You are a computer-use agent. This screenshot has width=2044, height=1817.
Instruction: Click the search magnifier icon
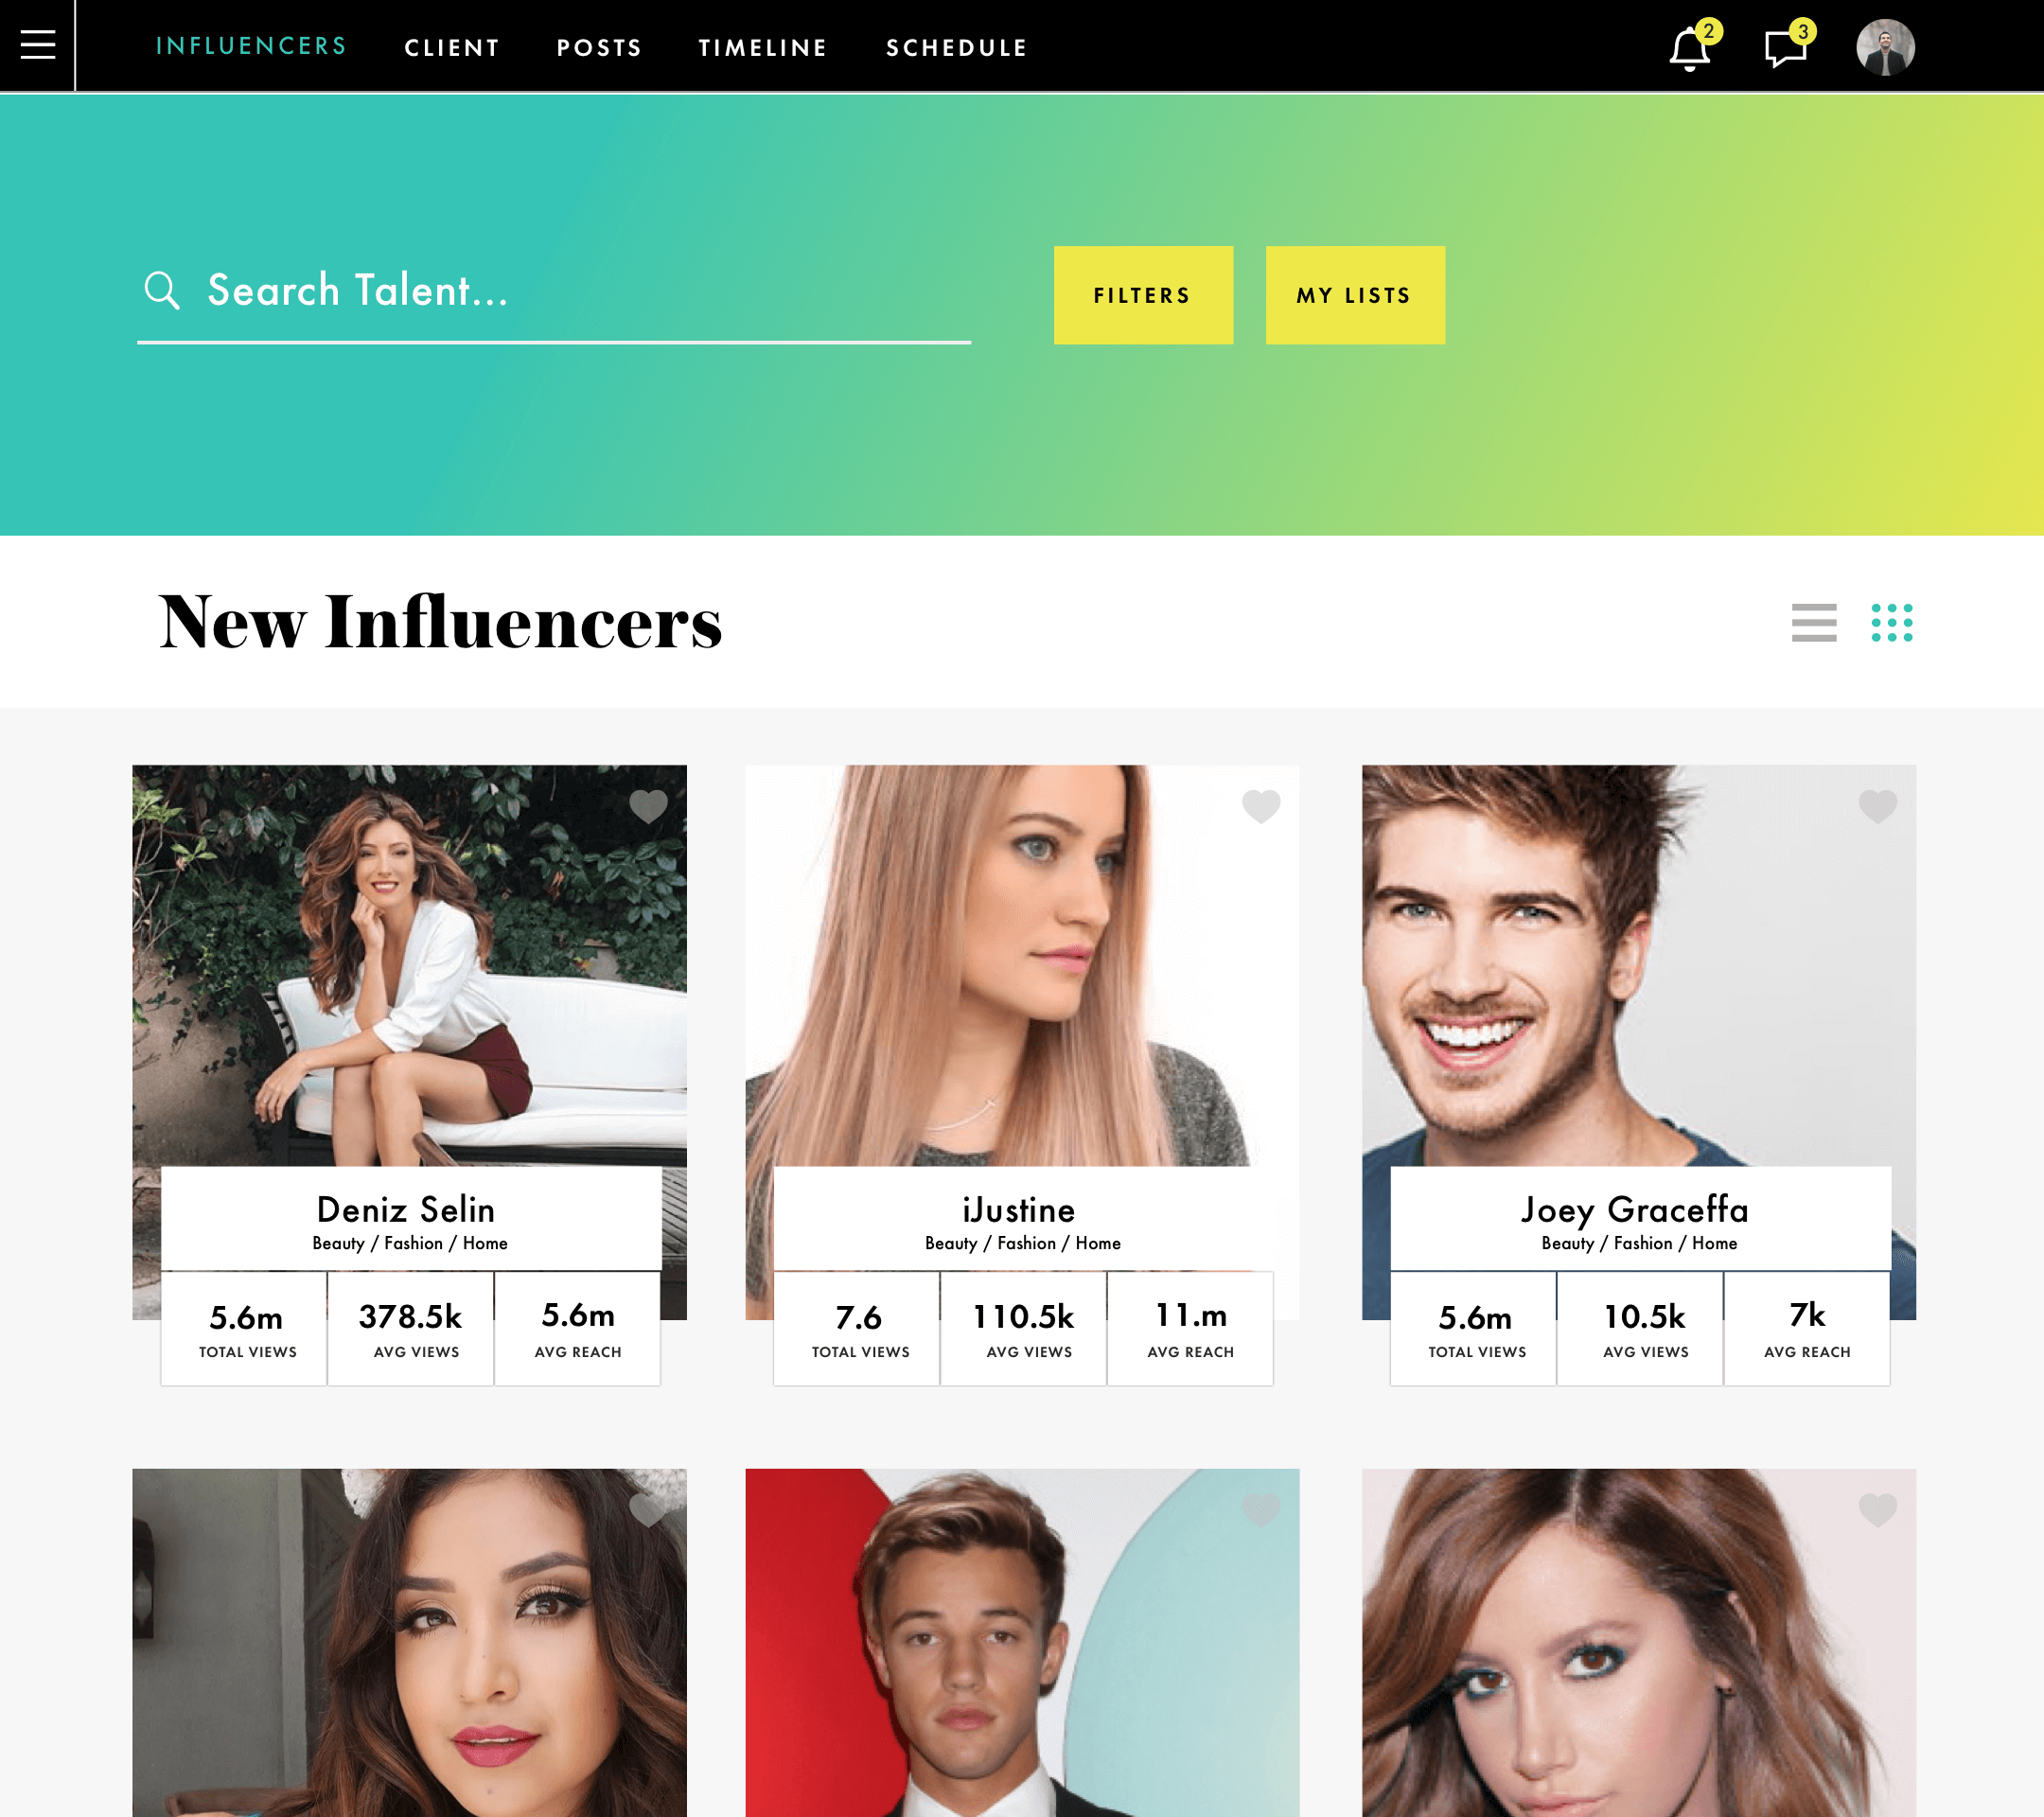coord(162,291)
